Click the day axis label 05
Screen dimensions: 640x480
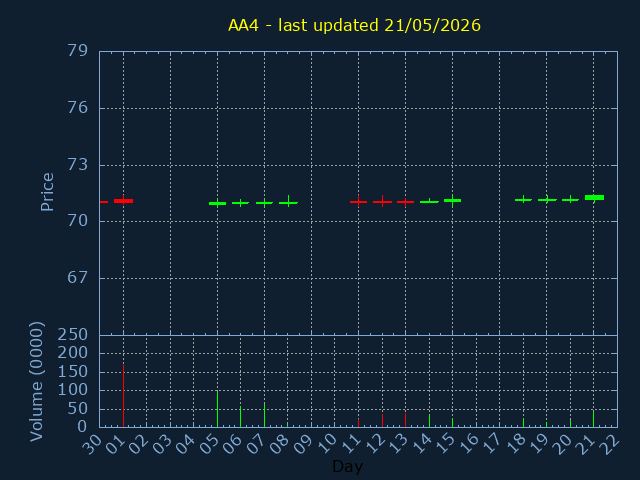click(x=209, y=444)
